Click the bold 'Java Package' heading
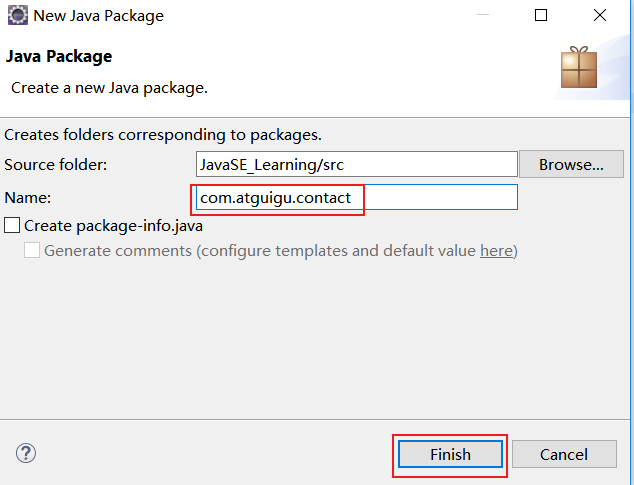The image size is (634, 485). (x=59, y=56)
